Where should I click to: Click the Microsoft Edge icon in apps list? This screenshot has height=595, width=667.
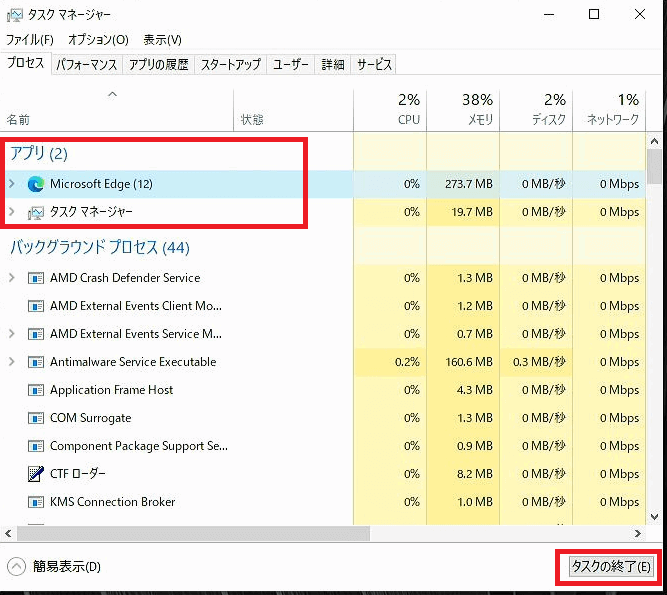(36, 184)
